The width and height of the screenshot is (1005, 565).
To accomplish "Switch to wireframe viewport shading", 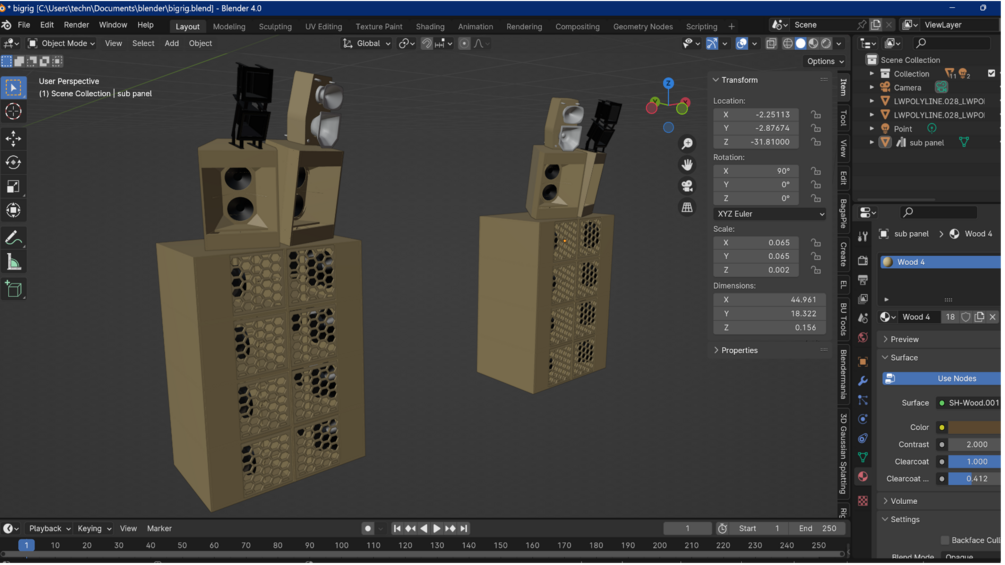I will click(790, 44).
